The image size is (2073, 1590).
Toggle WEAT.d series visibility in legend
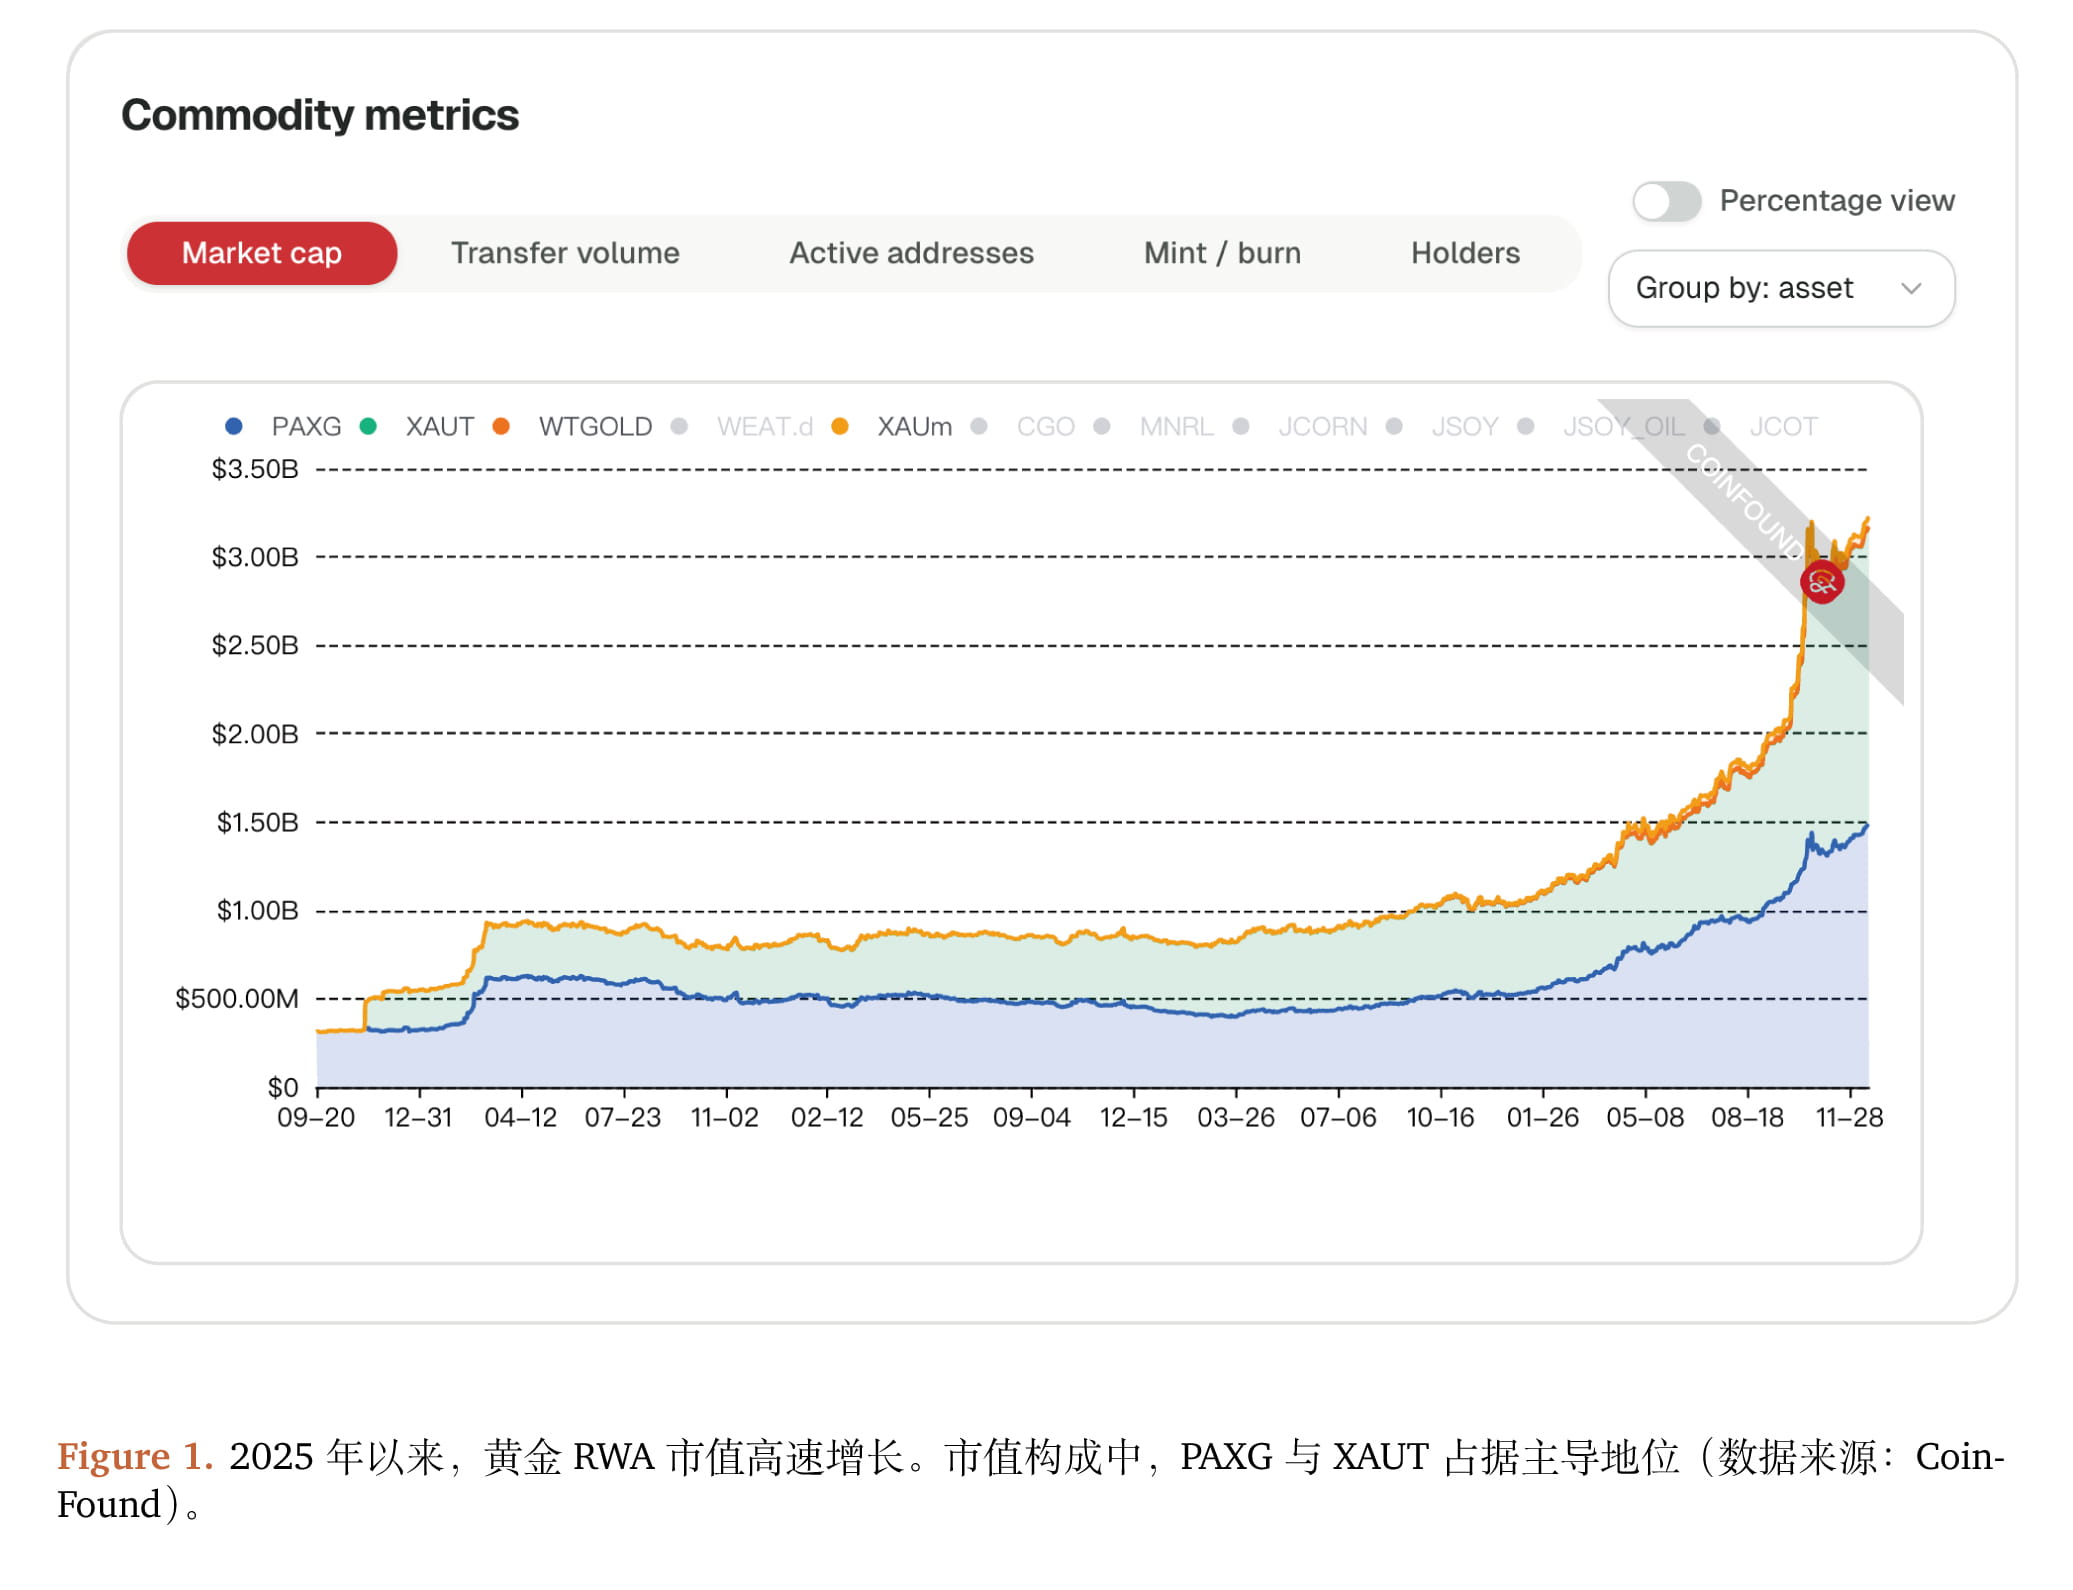click(764, 427)
